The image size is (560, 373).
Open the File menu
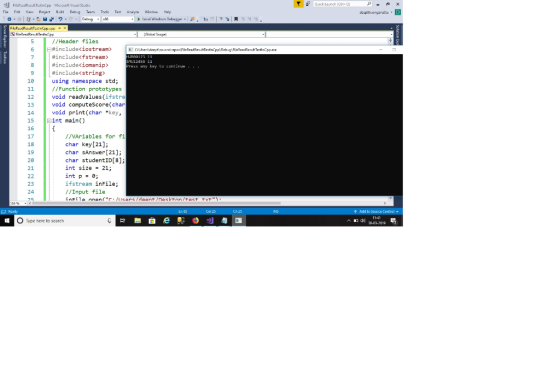(6, 12)
